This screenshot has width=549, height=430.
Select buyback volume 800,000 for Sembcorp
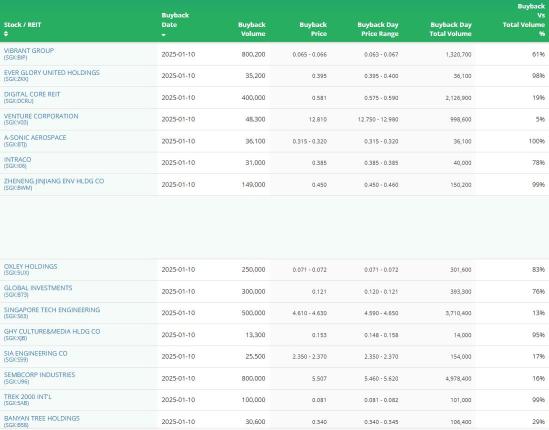(253, 379)
